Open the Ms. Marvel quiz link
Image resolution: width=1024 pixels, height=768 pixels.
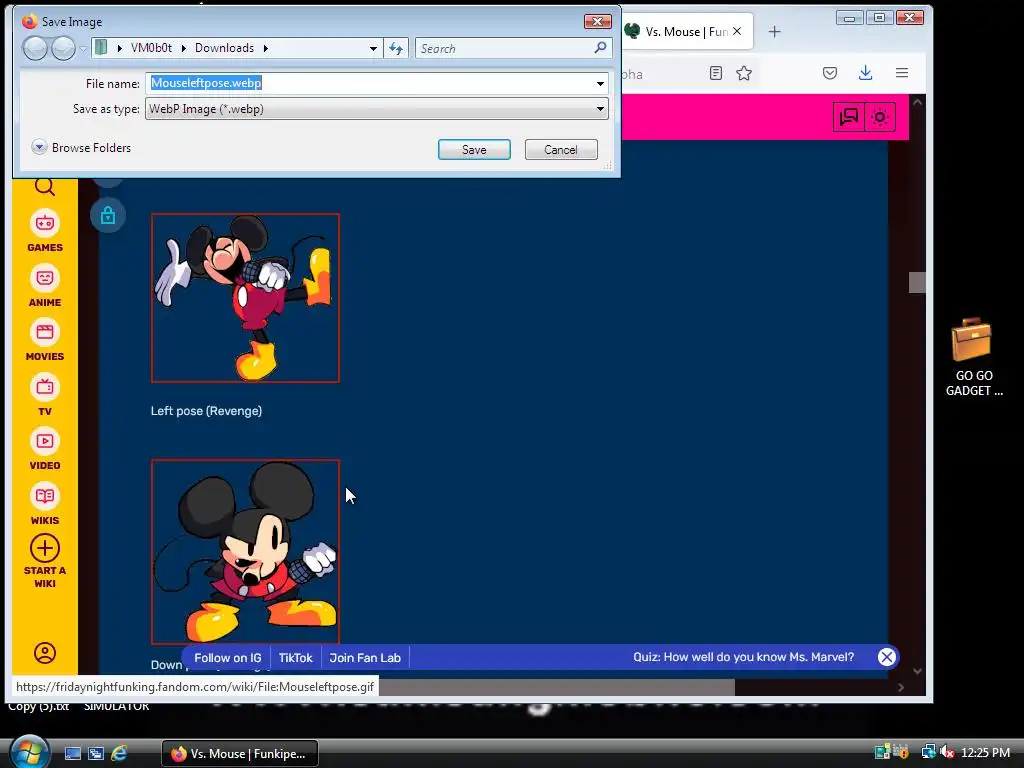click(x=743, y=657)
